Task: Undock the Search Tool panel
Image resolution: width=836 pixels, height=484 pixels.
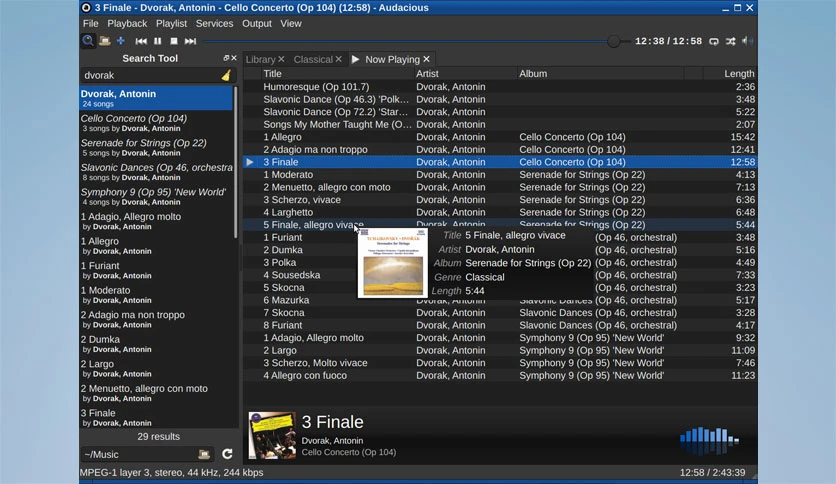Action: pyautogui.click(x=226, y=58)
